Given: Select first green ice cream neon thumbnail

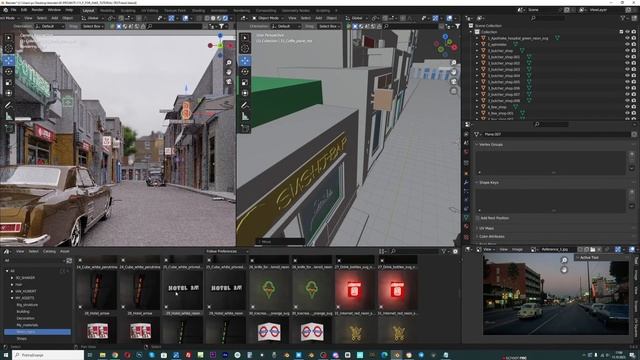Looking at the screenshot, I should tap(269, 289).
